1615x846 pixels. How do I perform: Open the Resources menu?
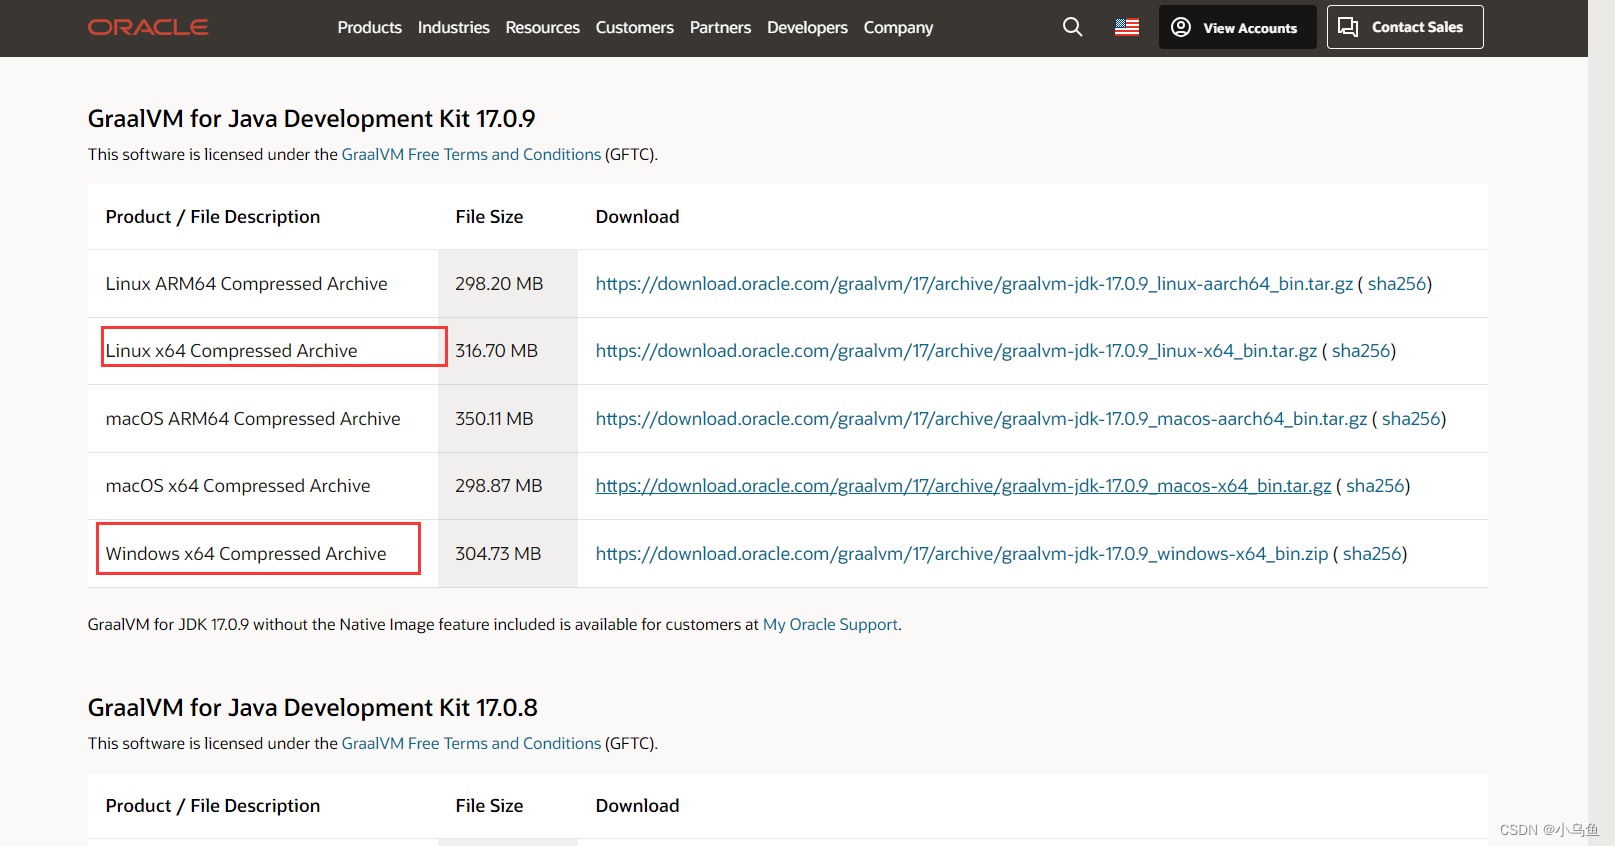[x=542, y=27]
